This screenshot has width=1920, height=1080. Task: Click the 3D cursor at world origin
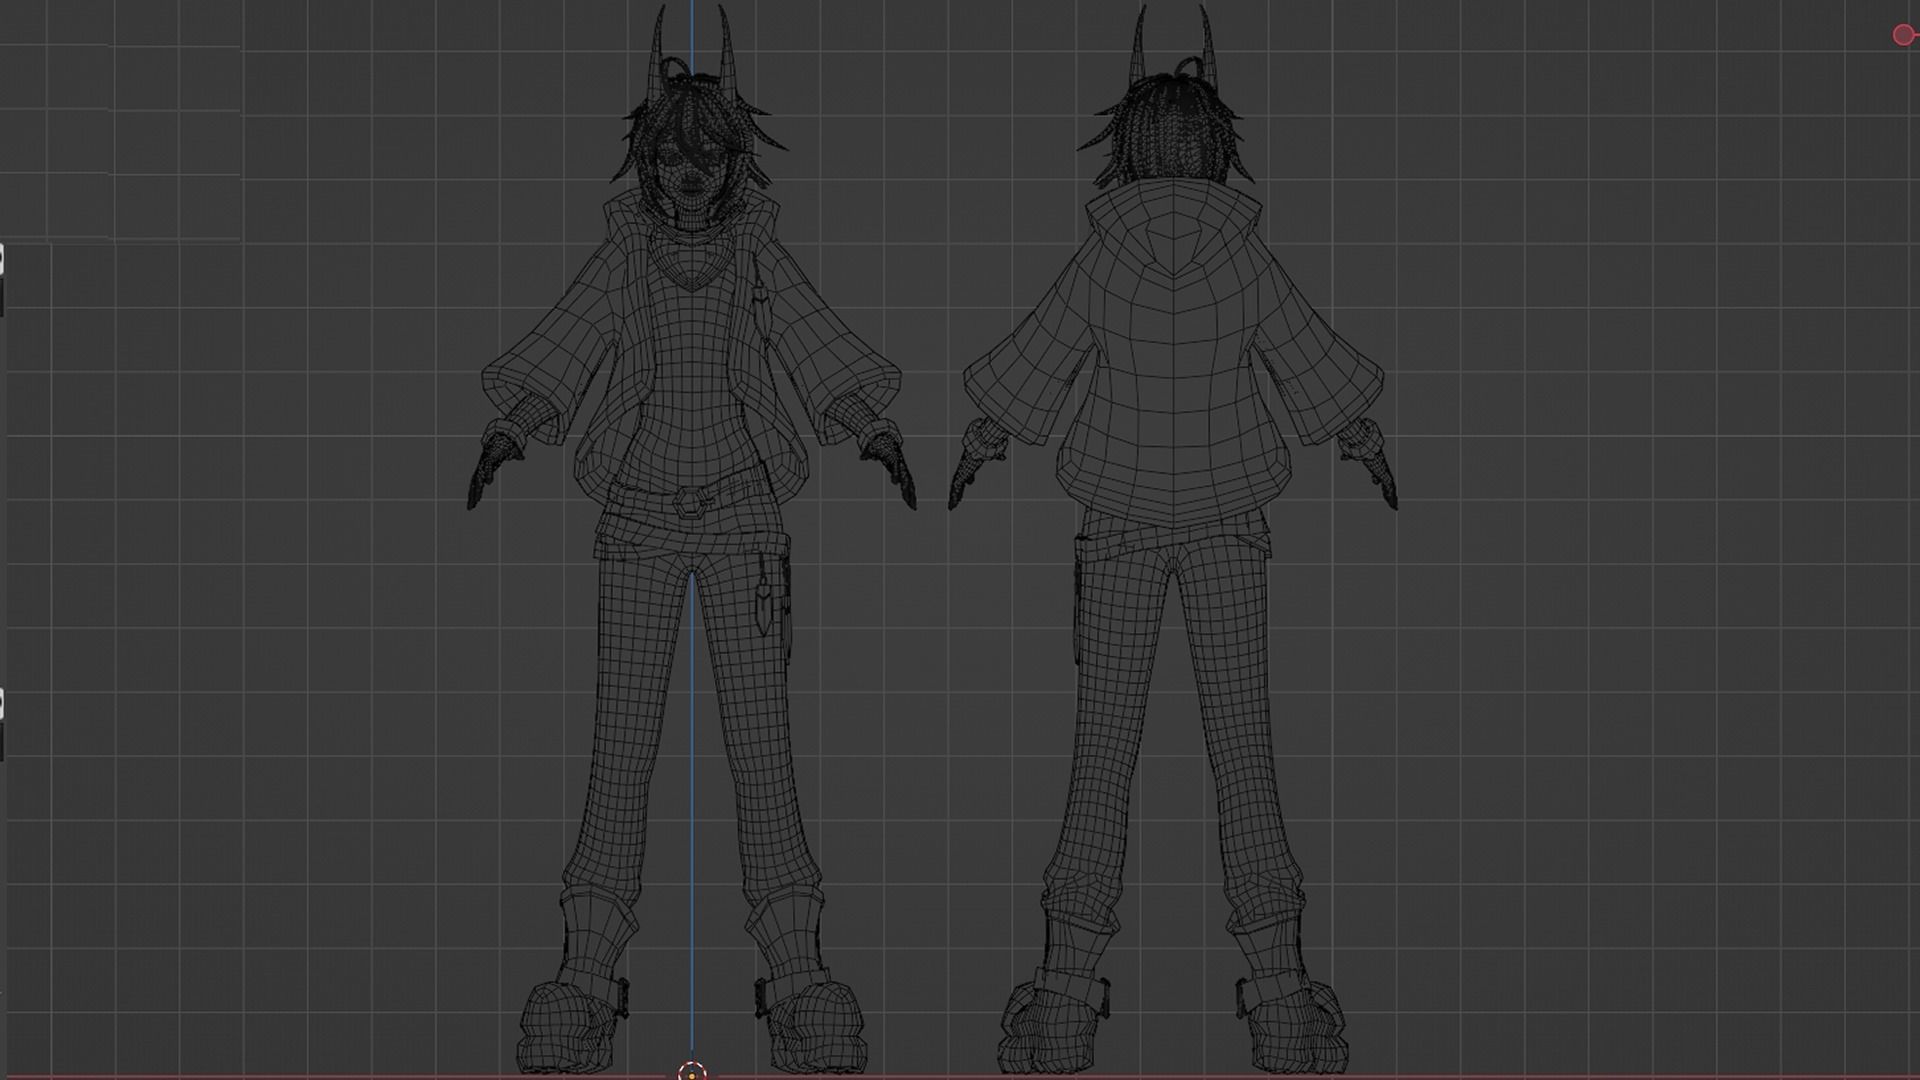[692, 1072]
